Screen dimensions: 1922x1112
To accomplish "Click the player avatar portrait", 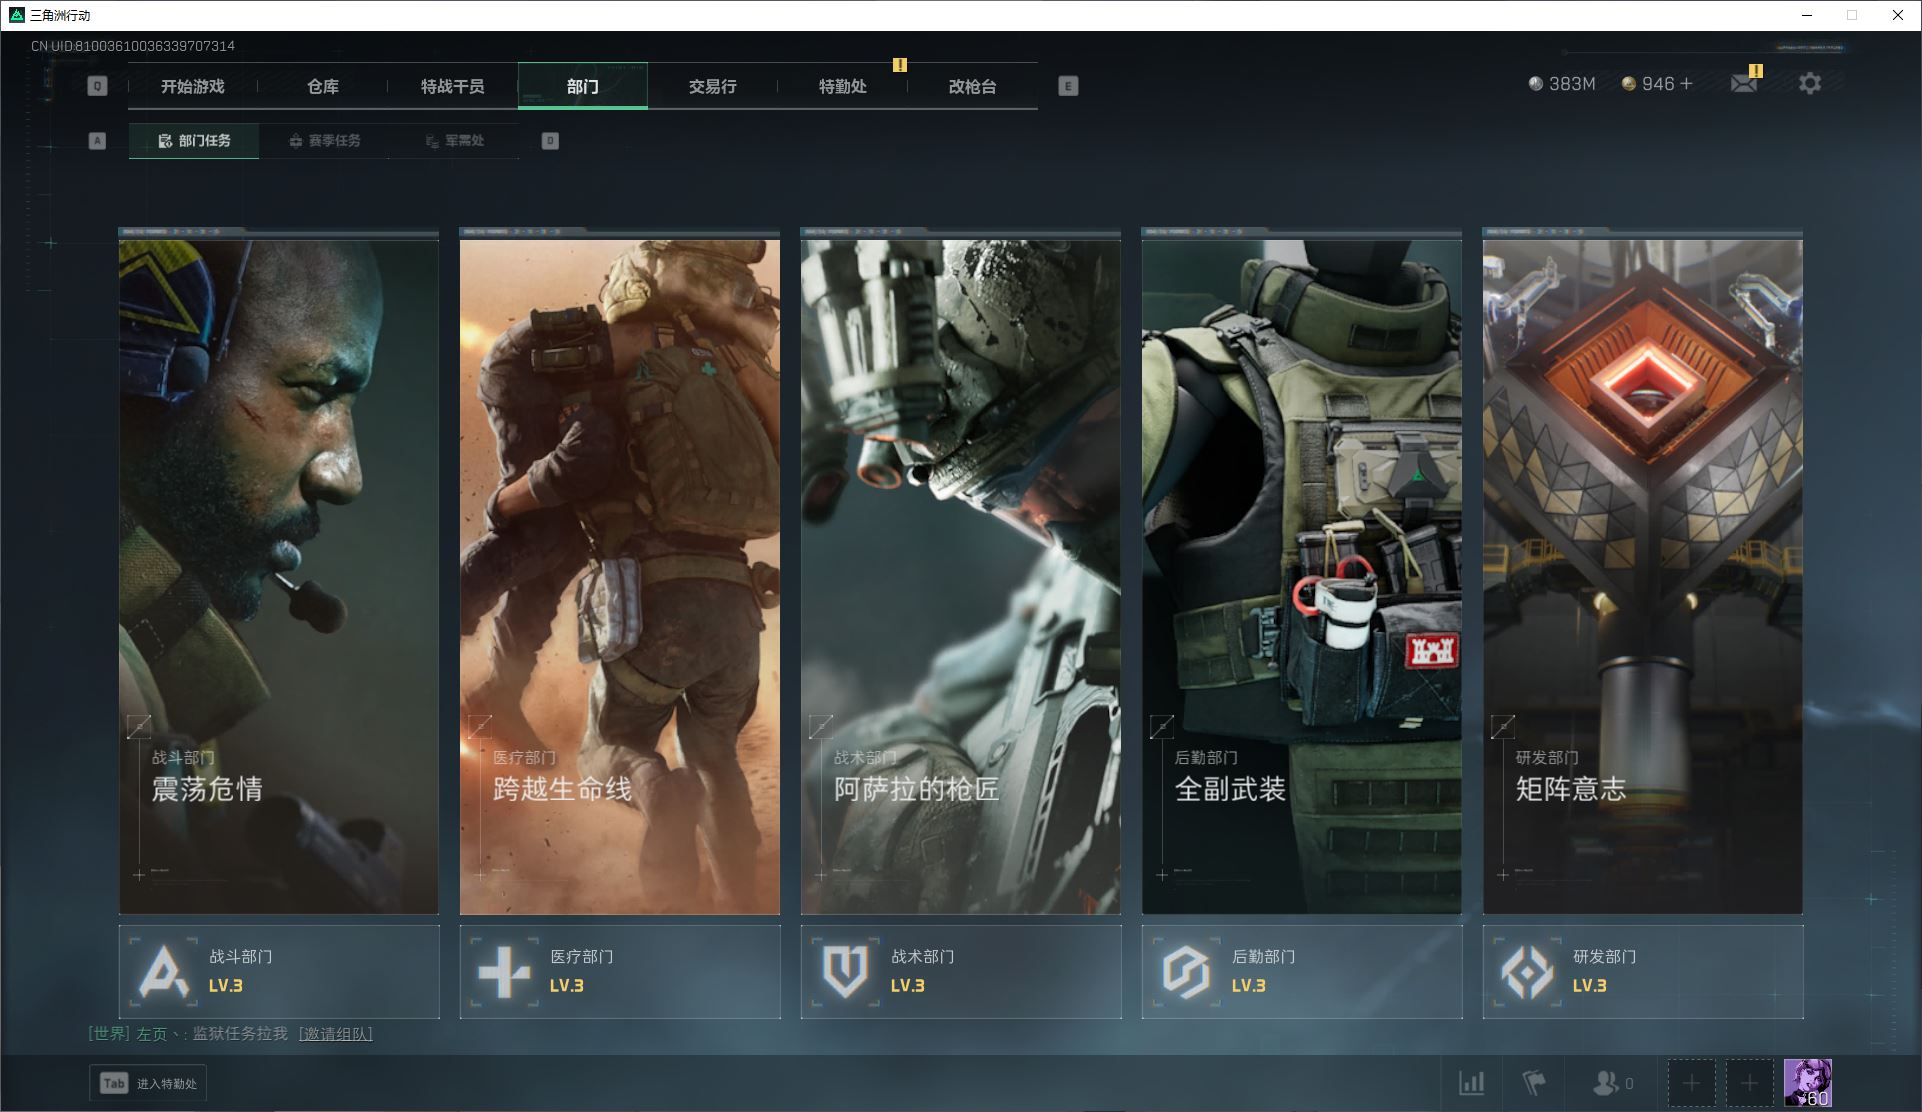I will (x=1808, y=1083).
